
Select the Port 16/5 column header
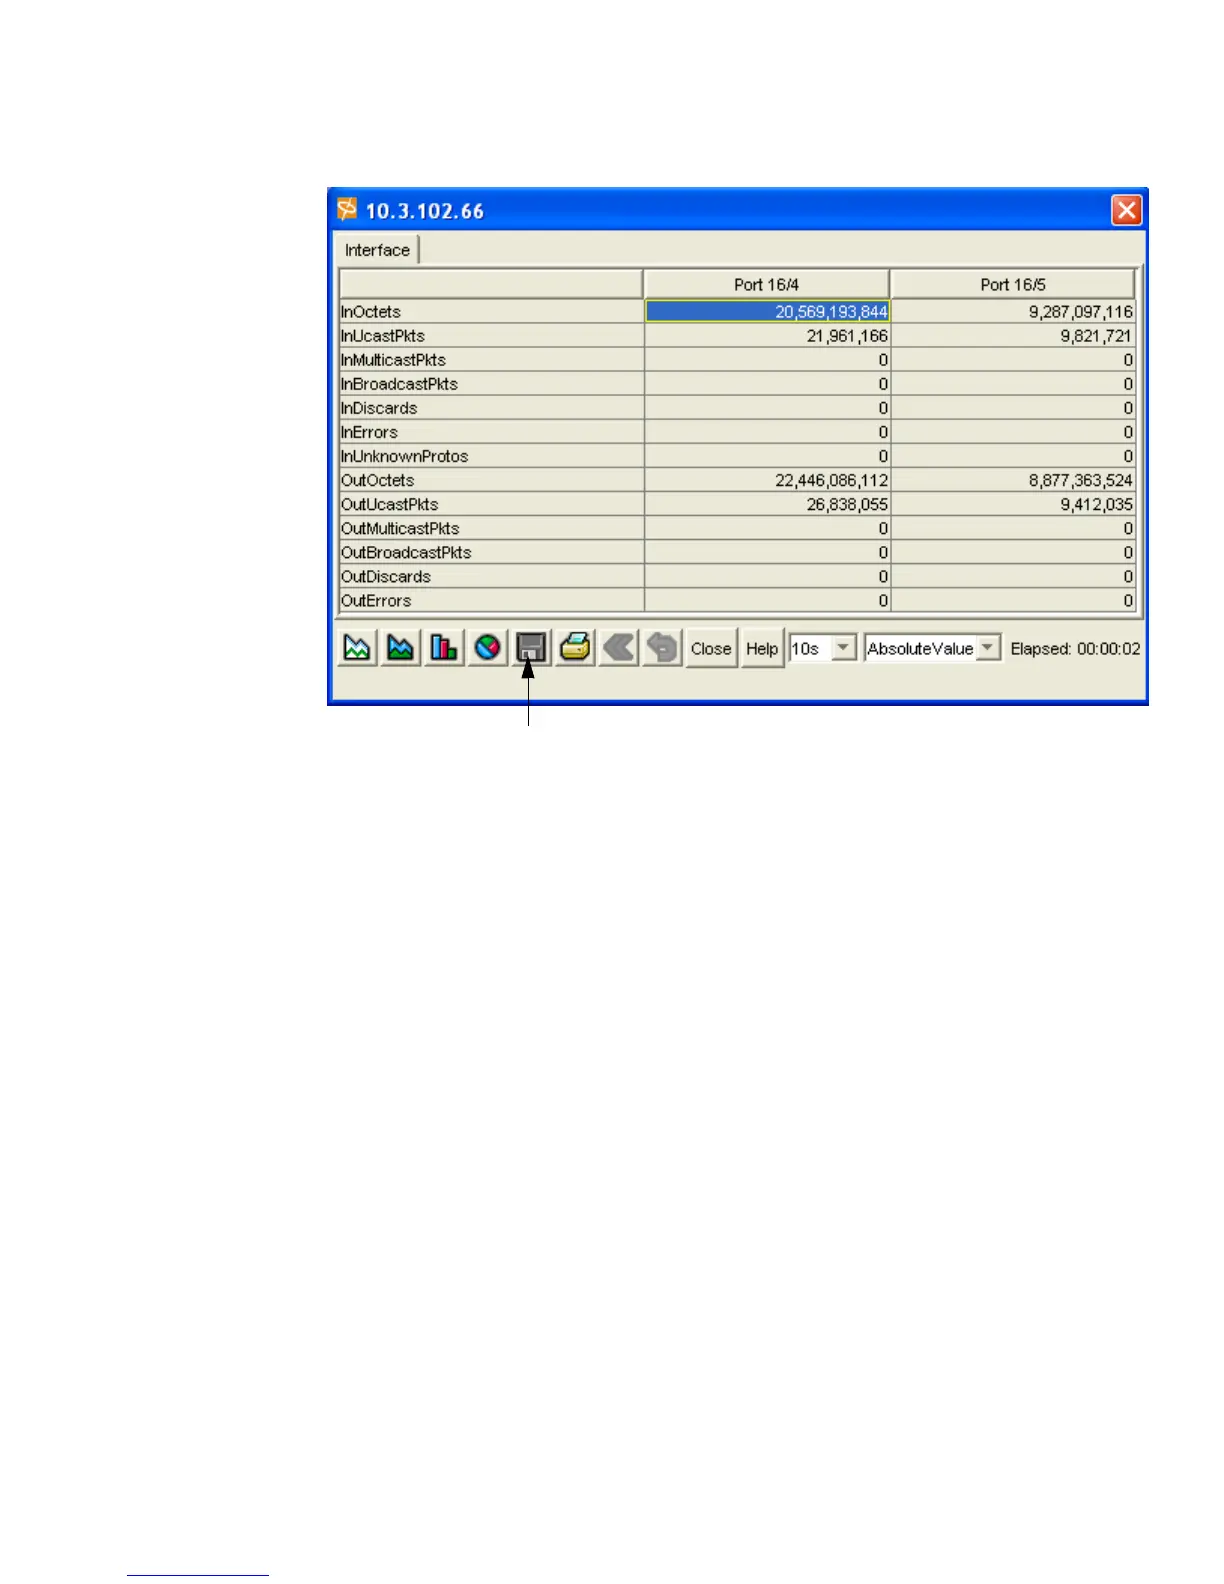pyautogui.click(x=1013, y=284)
